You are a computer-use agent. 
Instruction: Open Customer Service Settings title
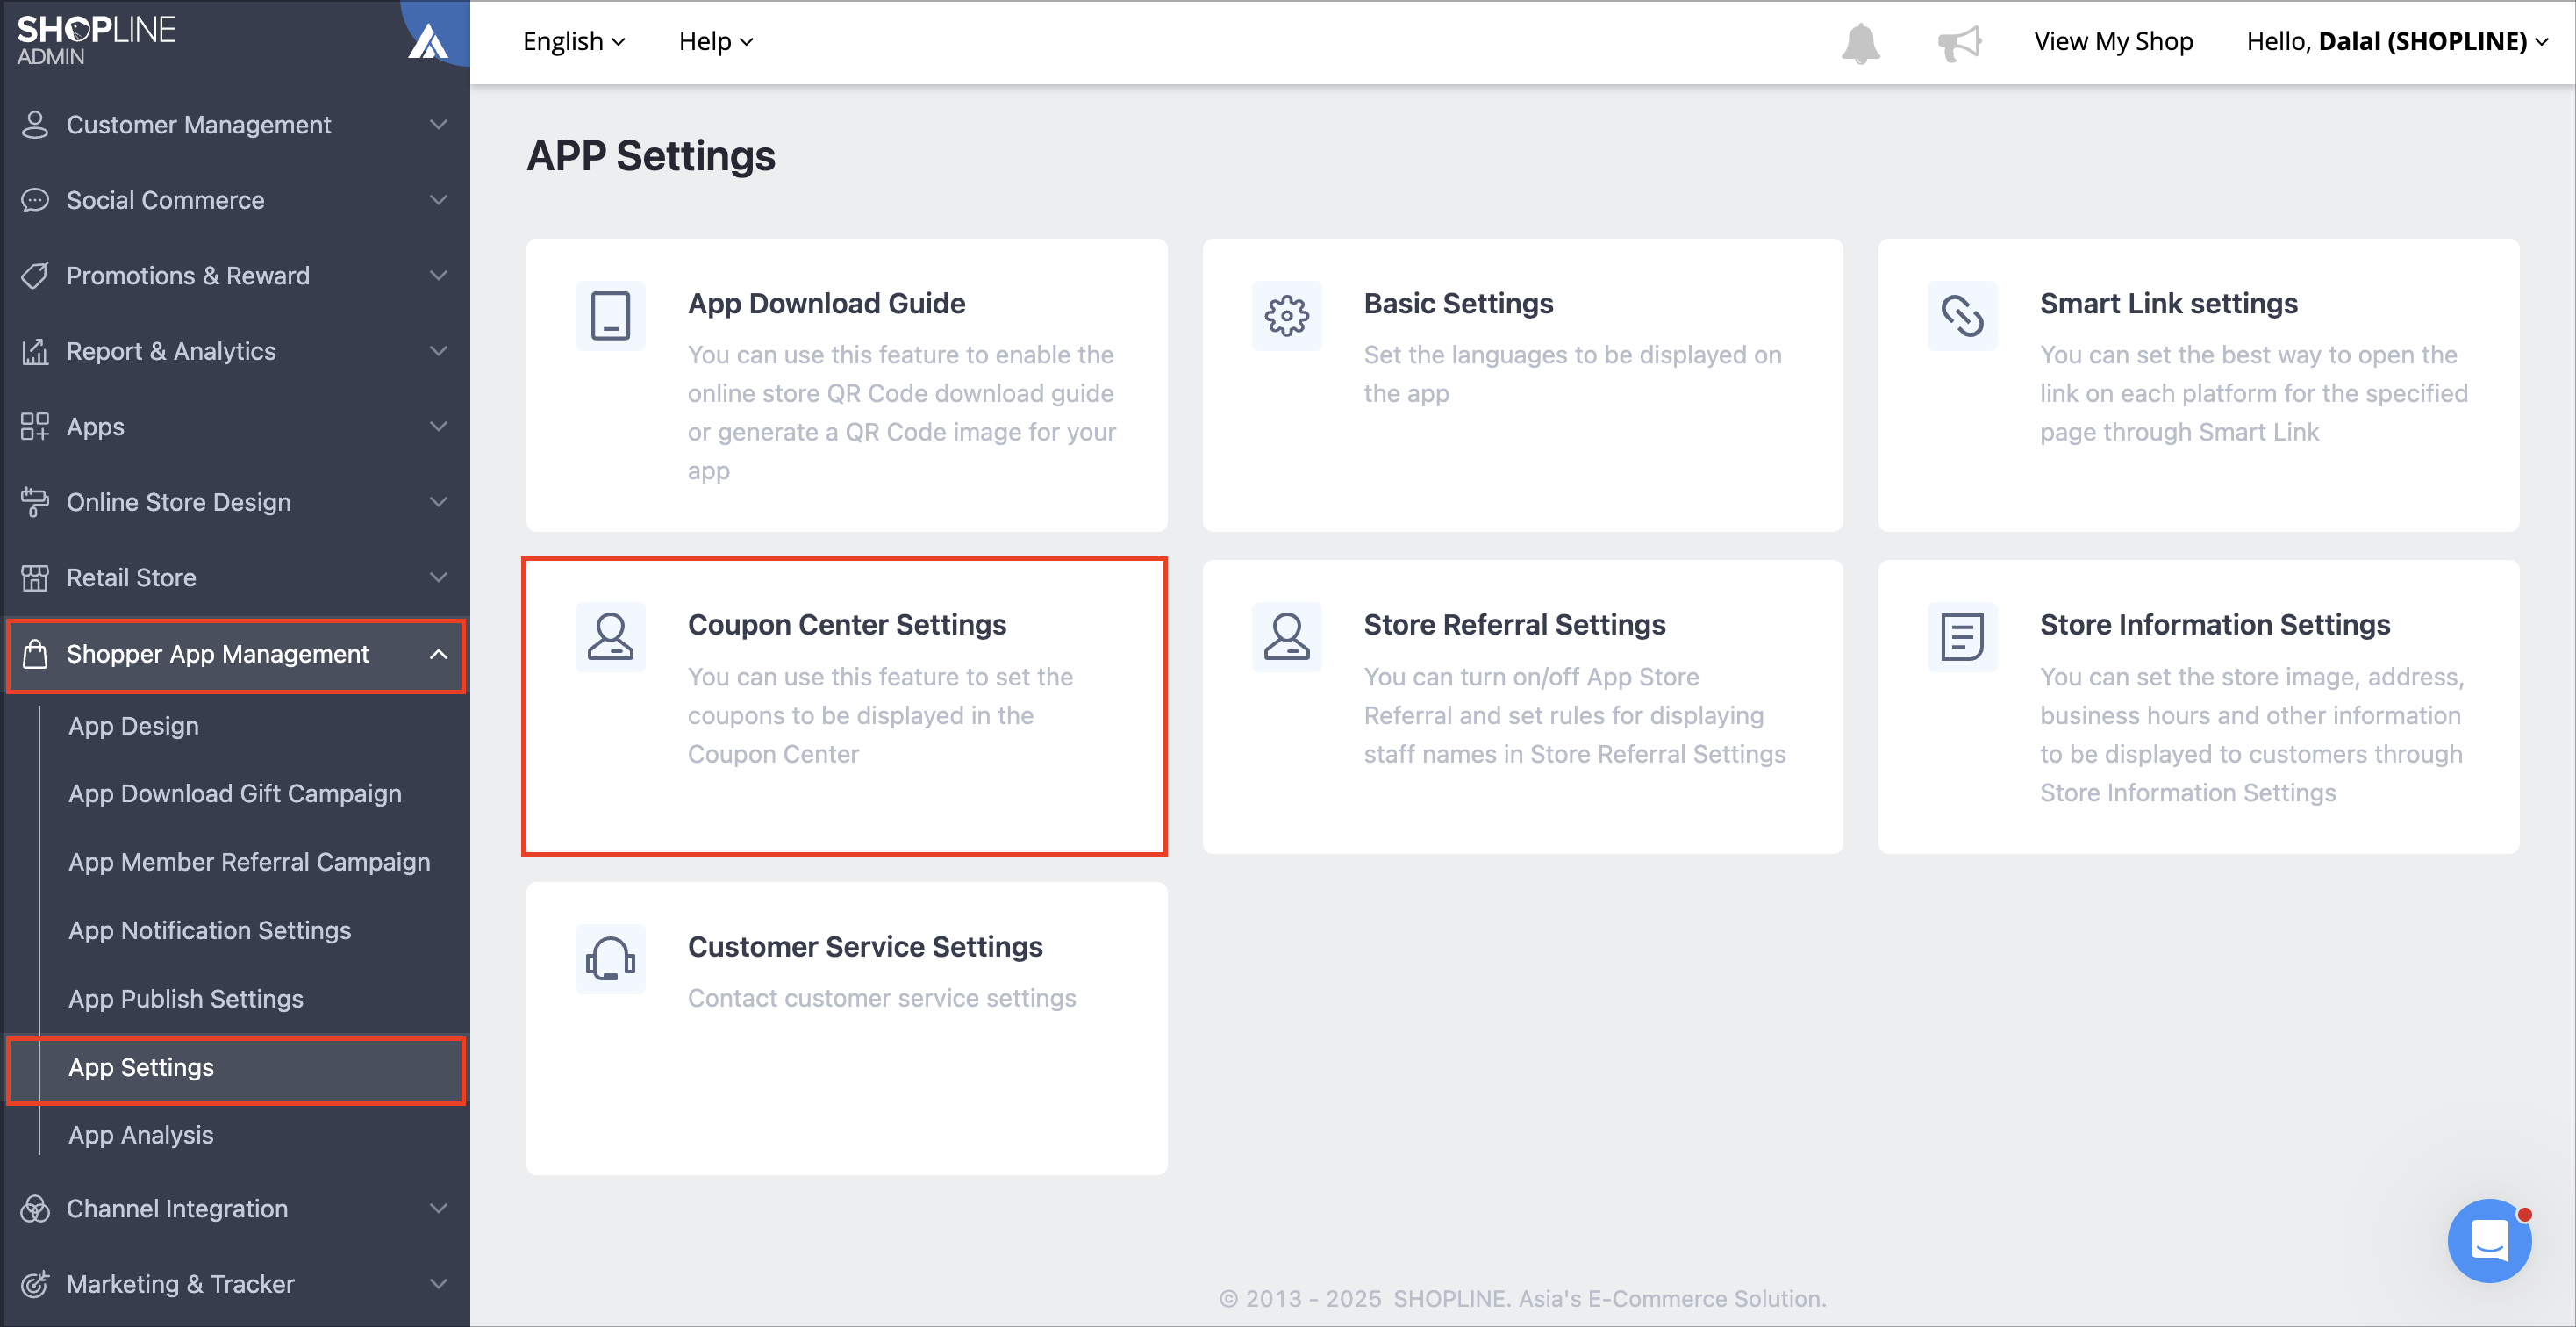point(865,946)
